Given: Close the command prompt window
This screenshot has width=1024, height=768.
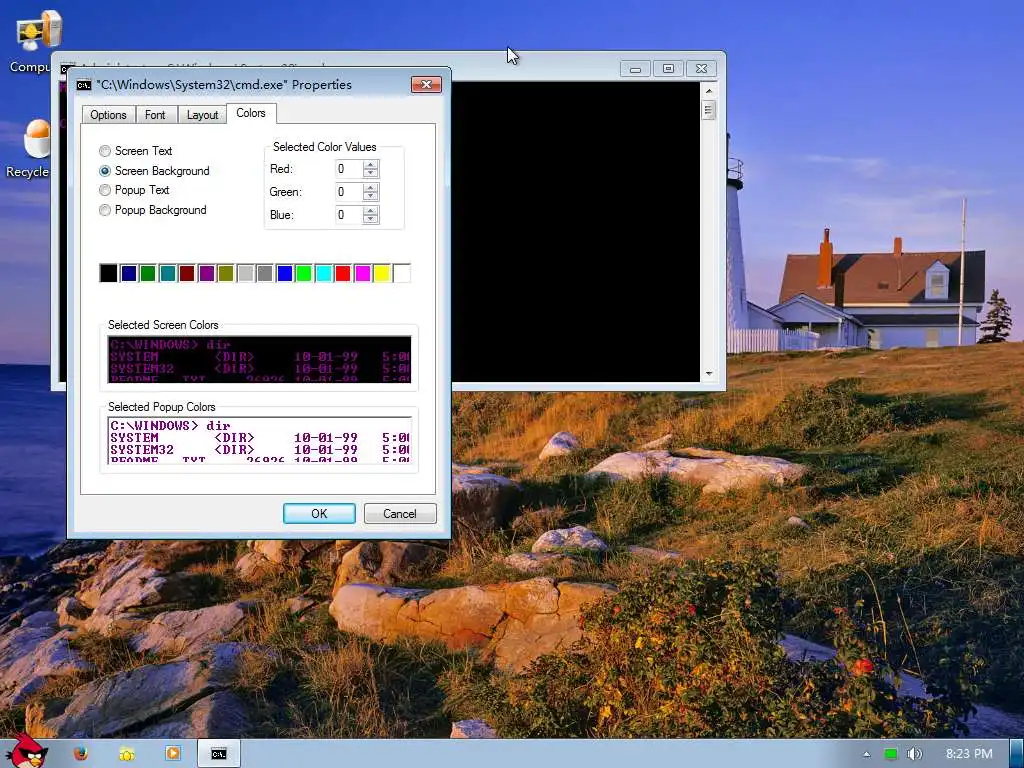Looking at the screenshot, I should pos(701,69).
